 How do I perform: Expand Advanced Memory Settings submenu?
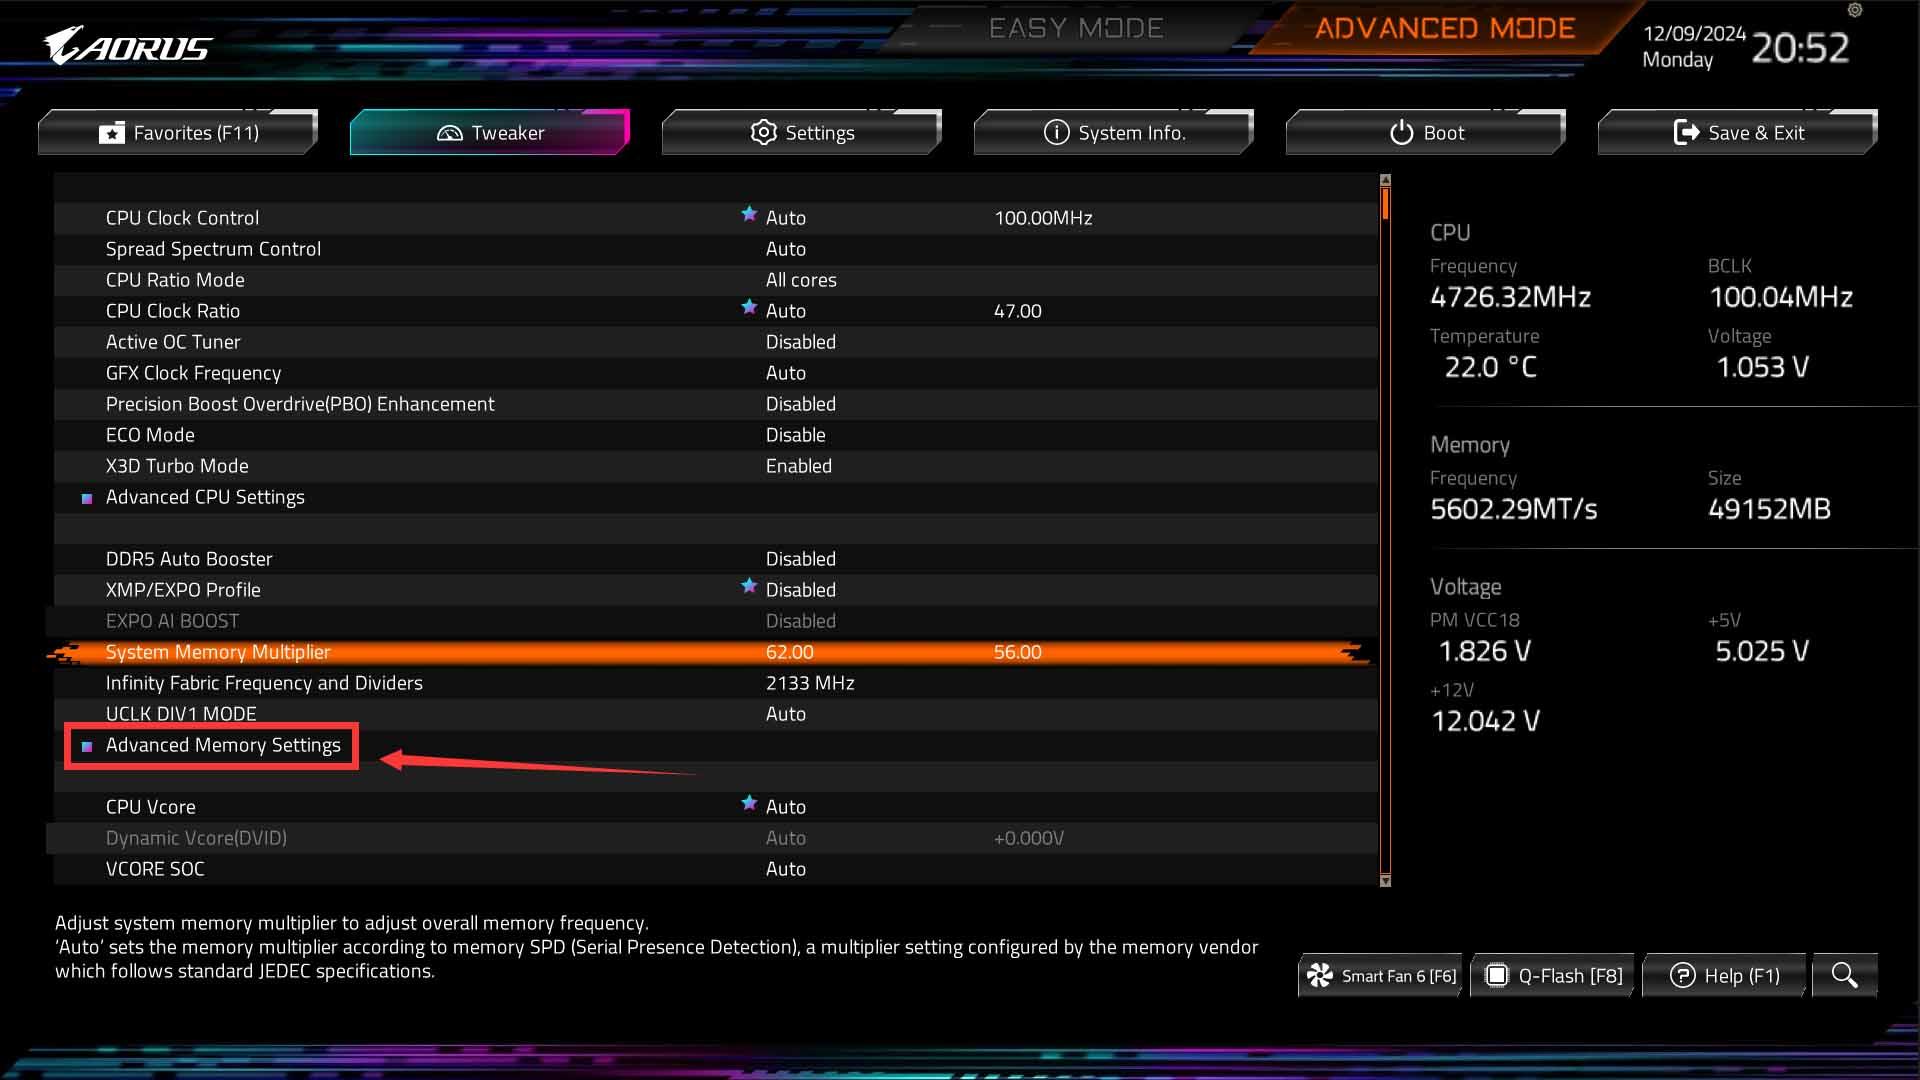pyautogui.click(x=222, y=745)
